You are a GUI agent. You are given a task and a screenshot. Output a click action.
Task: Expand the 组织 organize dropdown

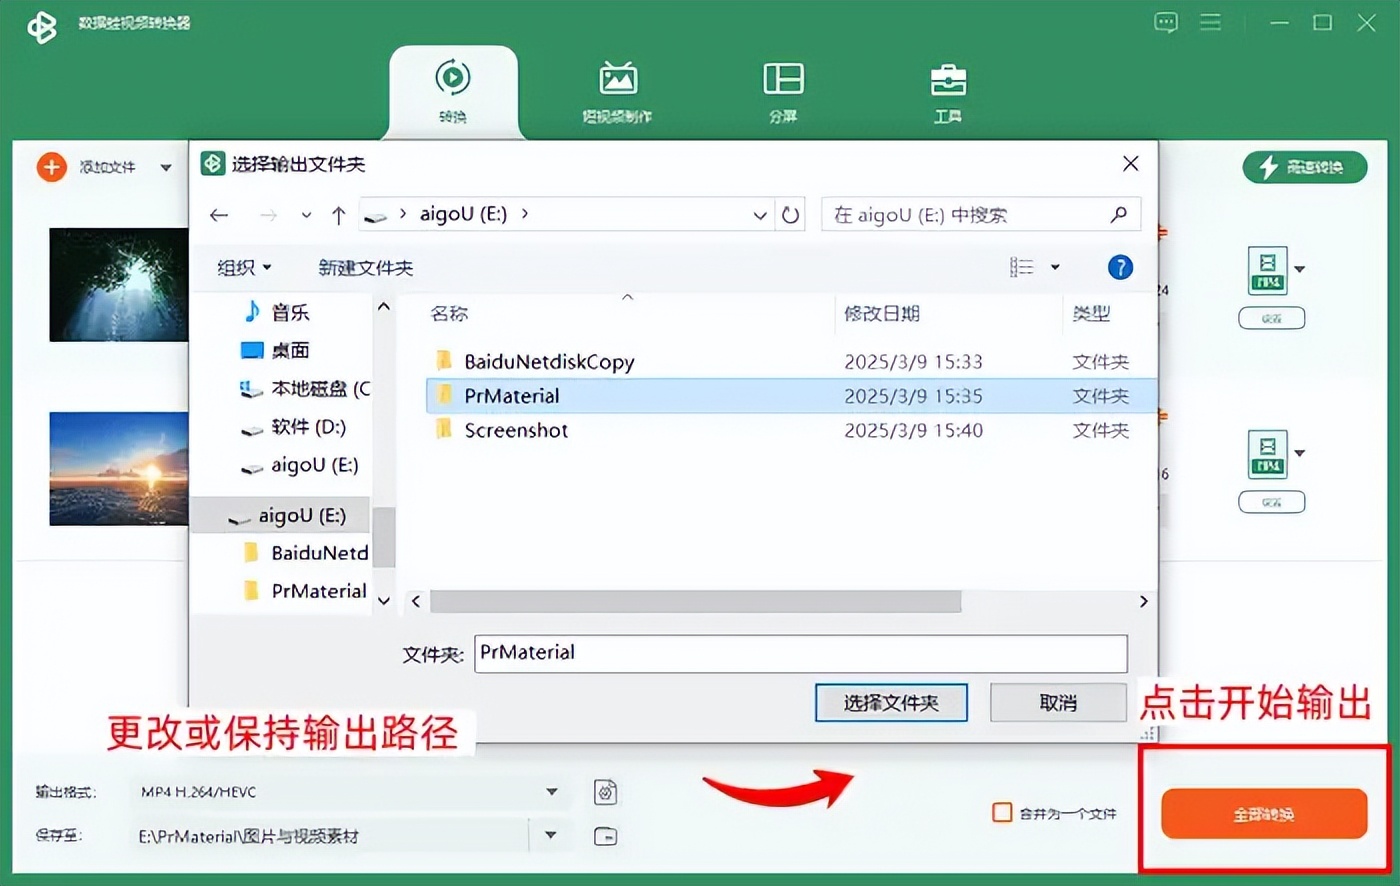pyautogui.click(x=241, y=267)
